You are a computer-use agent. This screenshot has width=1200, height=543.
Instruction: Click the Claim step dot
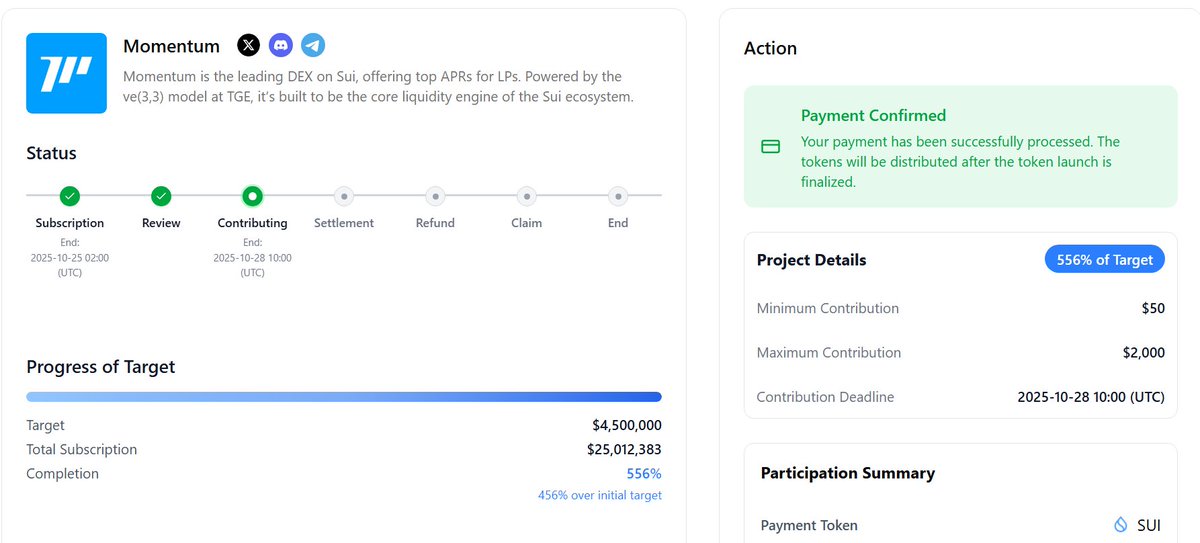click(x=527, y=196)
